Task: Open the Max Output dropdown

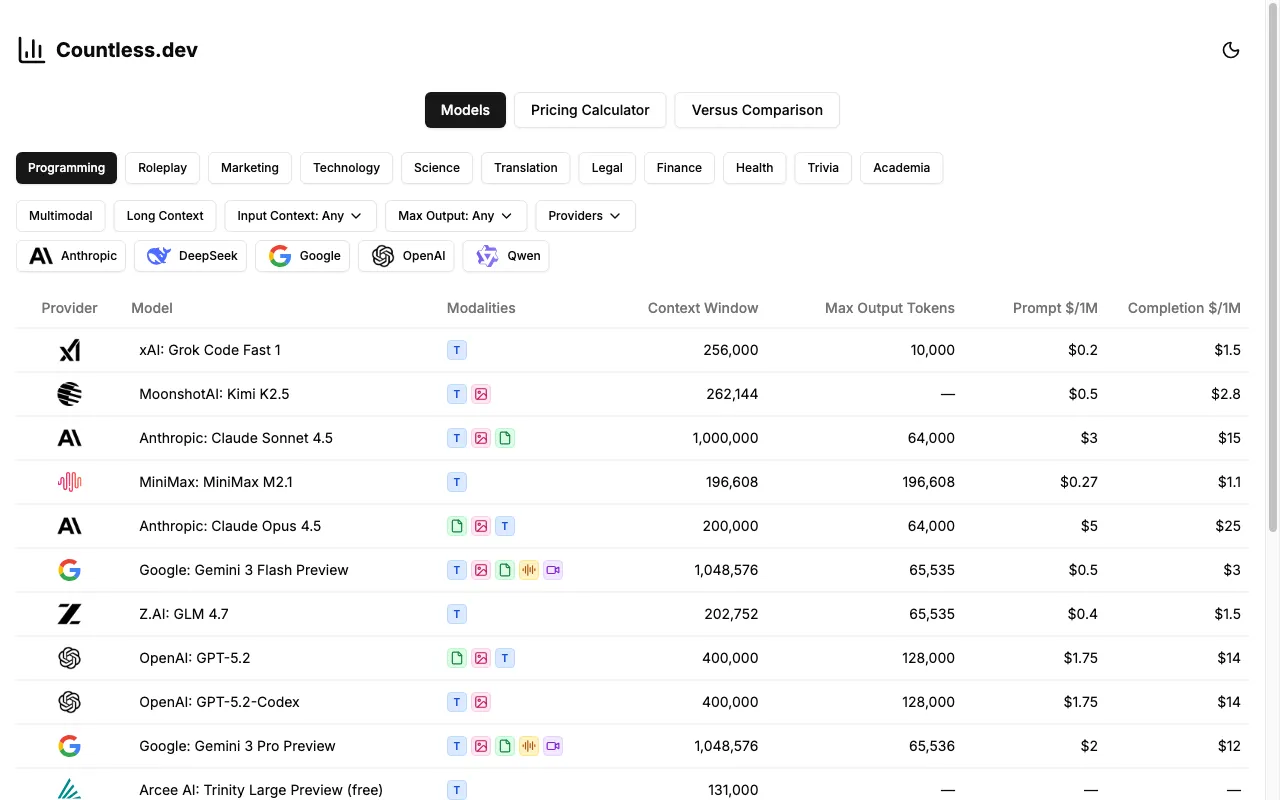Action: click(456, 216)
